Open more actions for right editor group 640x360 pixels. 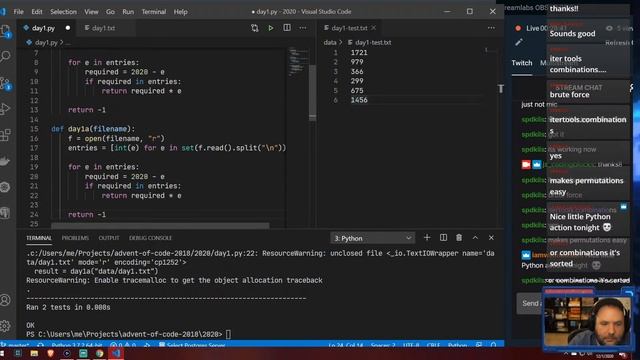(x=491, y=28)
